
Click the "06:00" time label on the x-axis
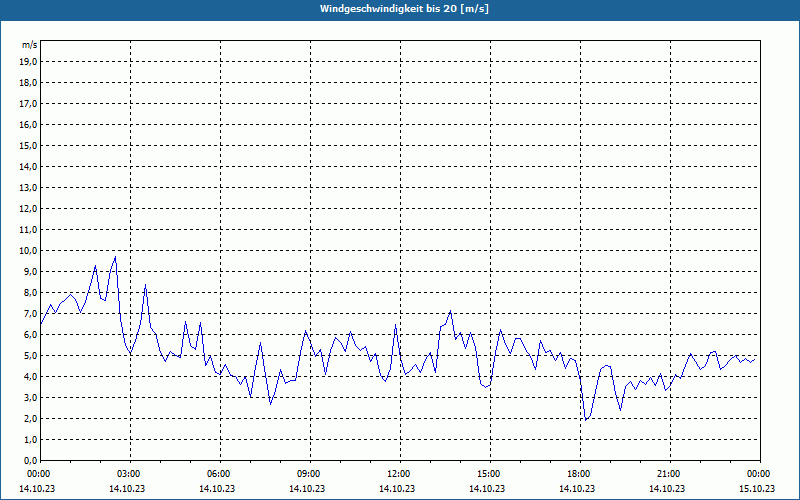pyautogui.click(x=220, y=474)
